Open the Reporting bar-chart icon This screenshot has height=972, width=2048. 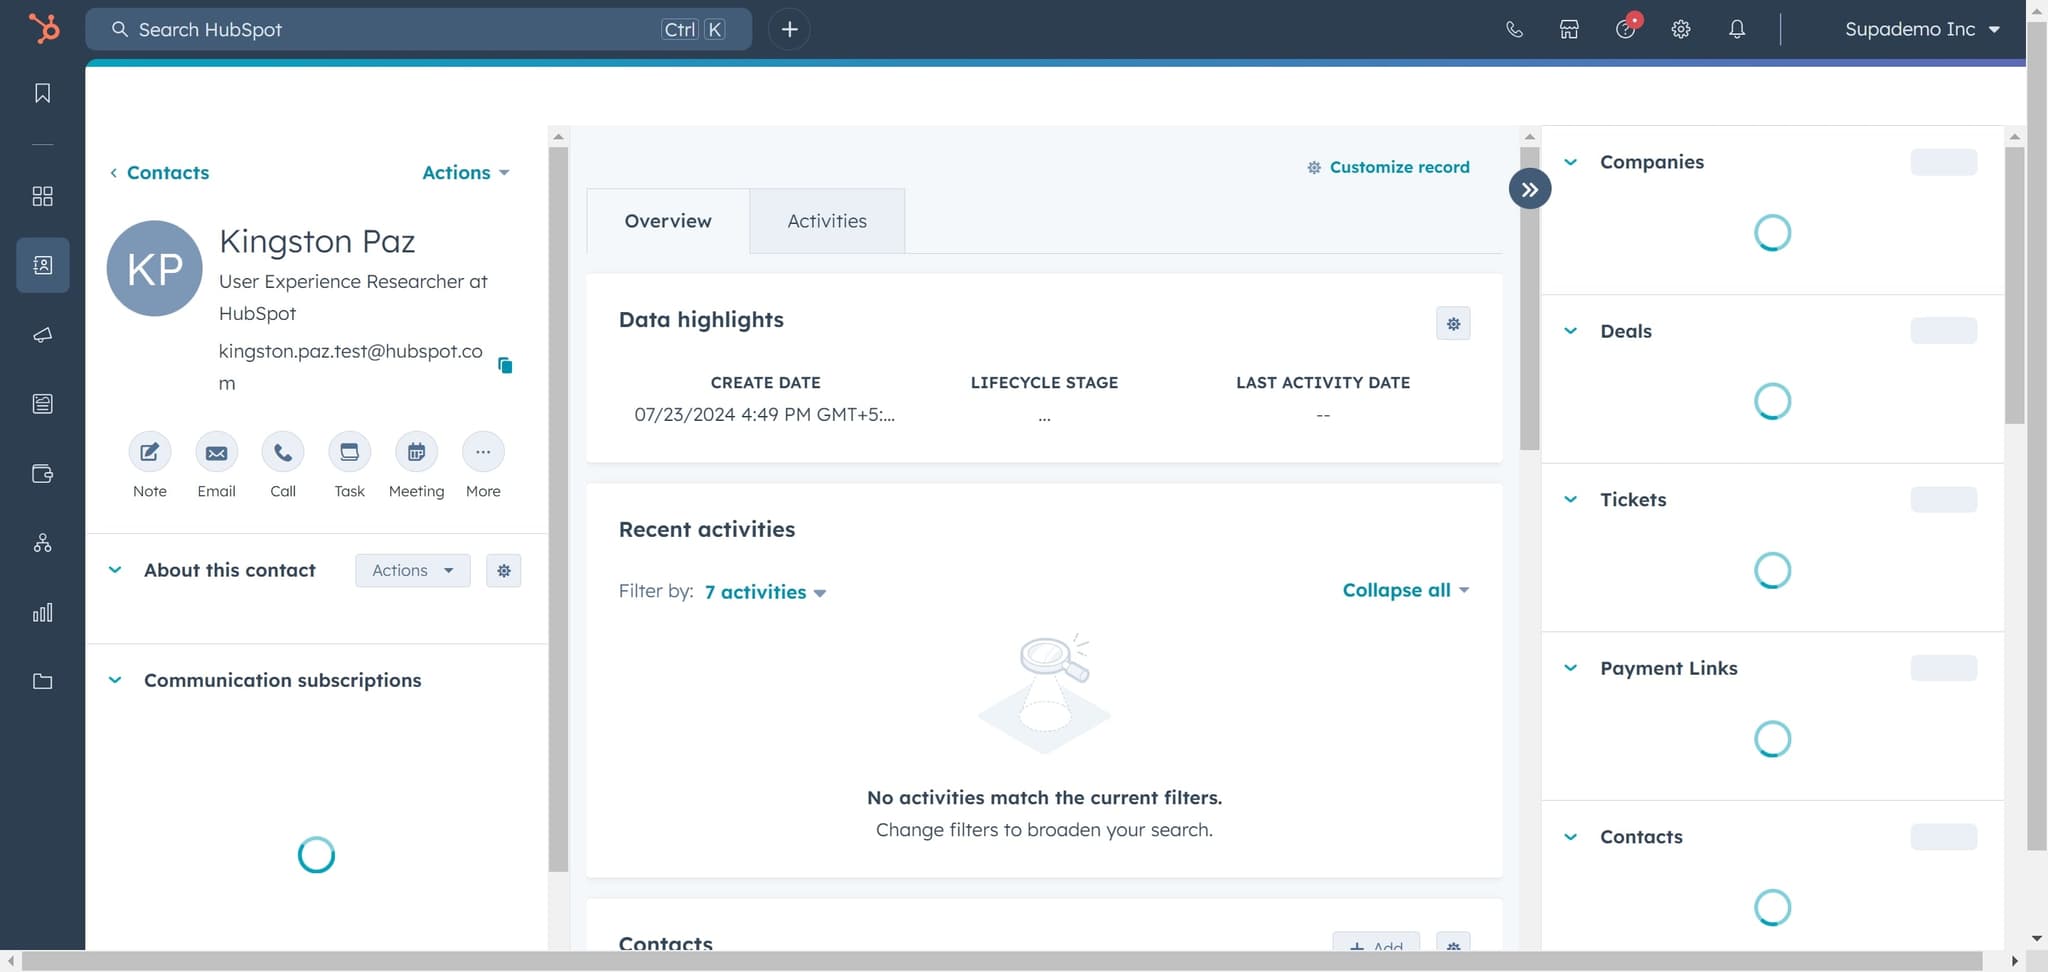point(42,612)
